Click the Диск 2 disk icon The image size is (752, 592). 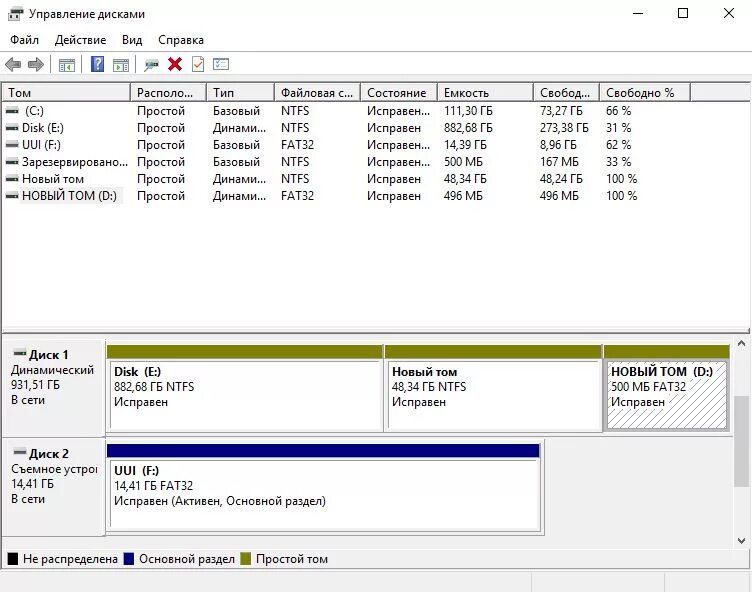pyautogui.click(x=20, y=452)
